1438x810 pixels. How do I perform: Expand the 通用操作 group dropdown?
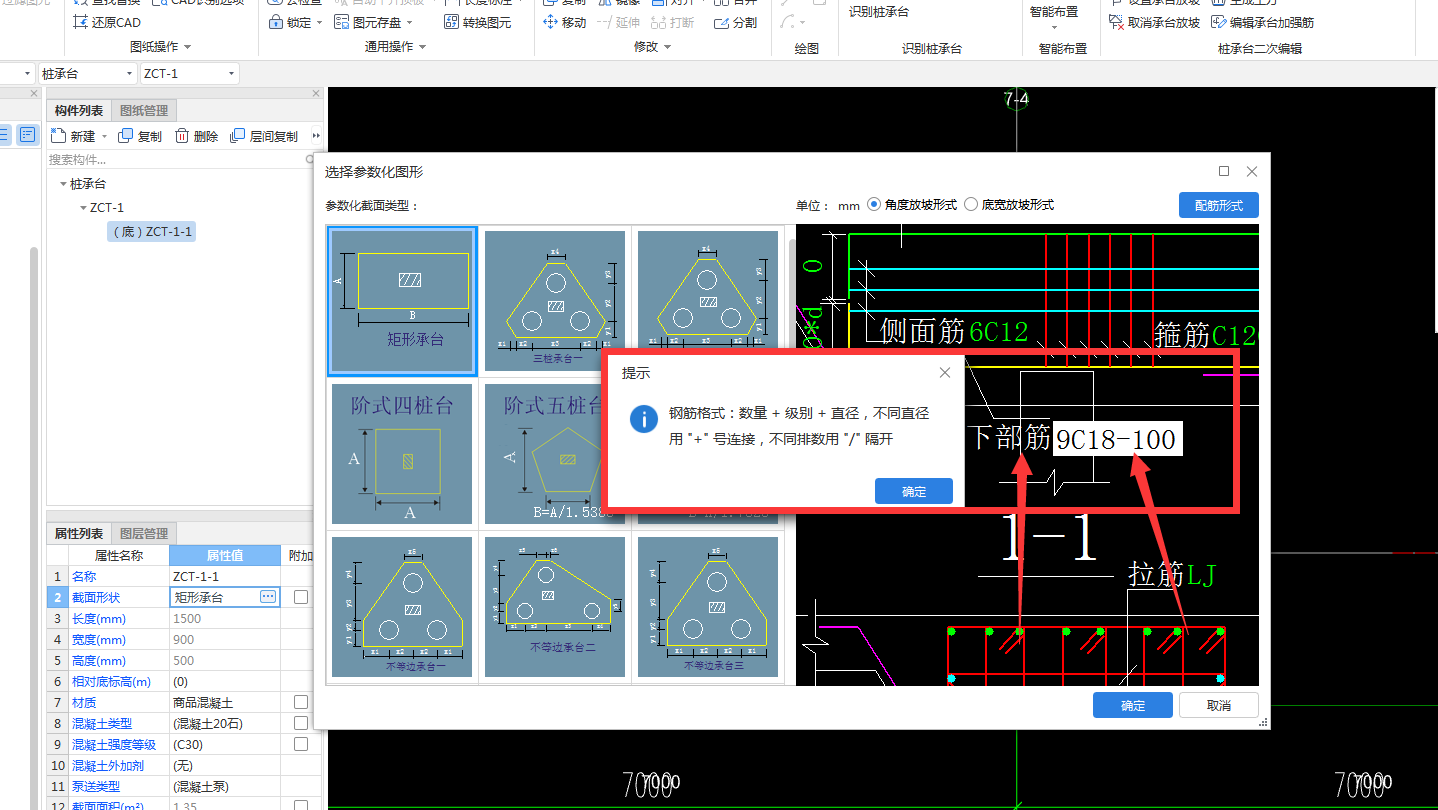point(422,47)
